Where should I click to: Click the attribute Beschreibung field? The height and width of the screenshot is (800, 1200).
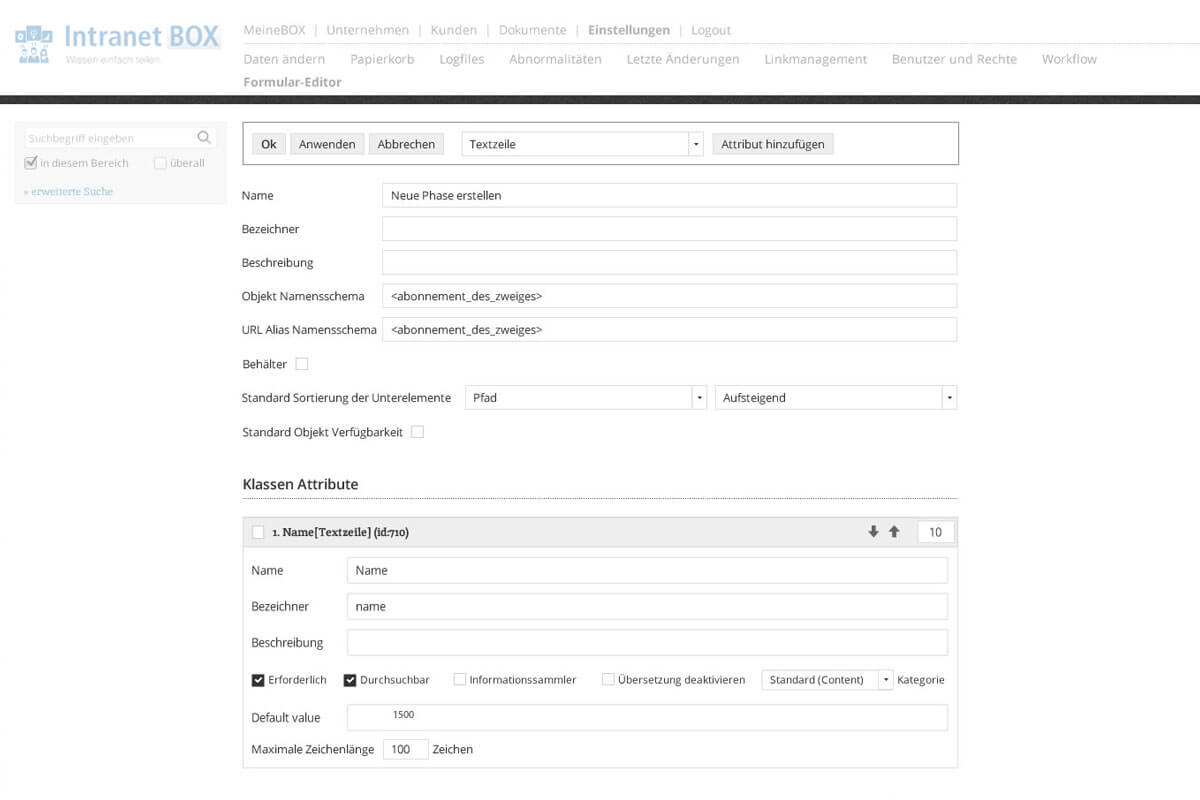(x=647, y=642)
